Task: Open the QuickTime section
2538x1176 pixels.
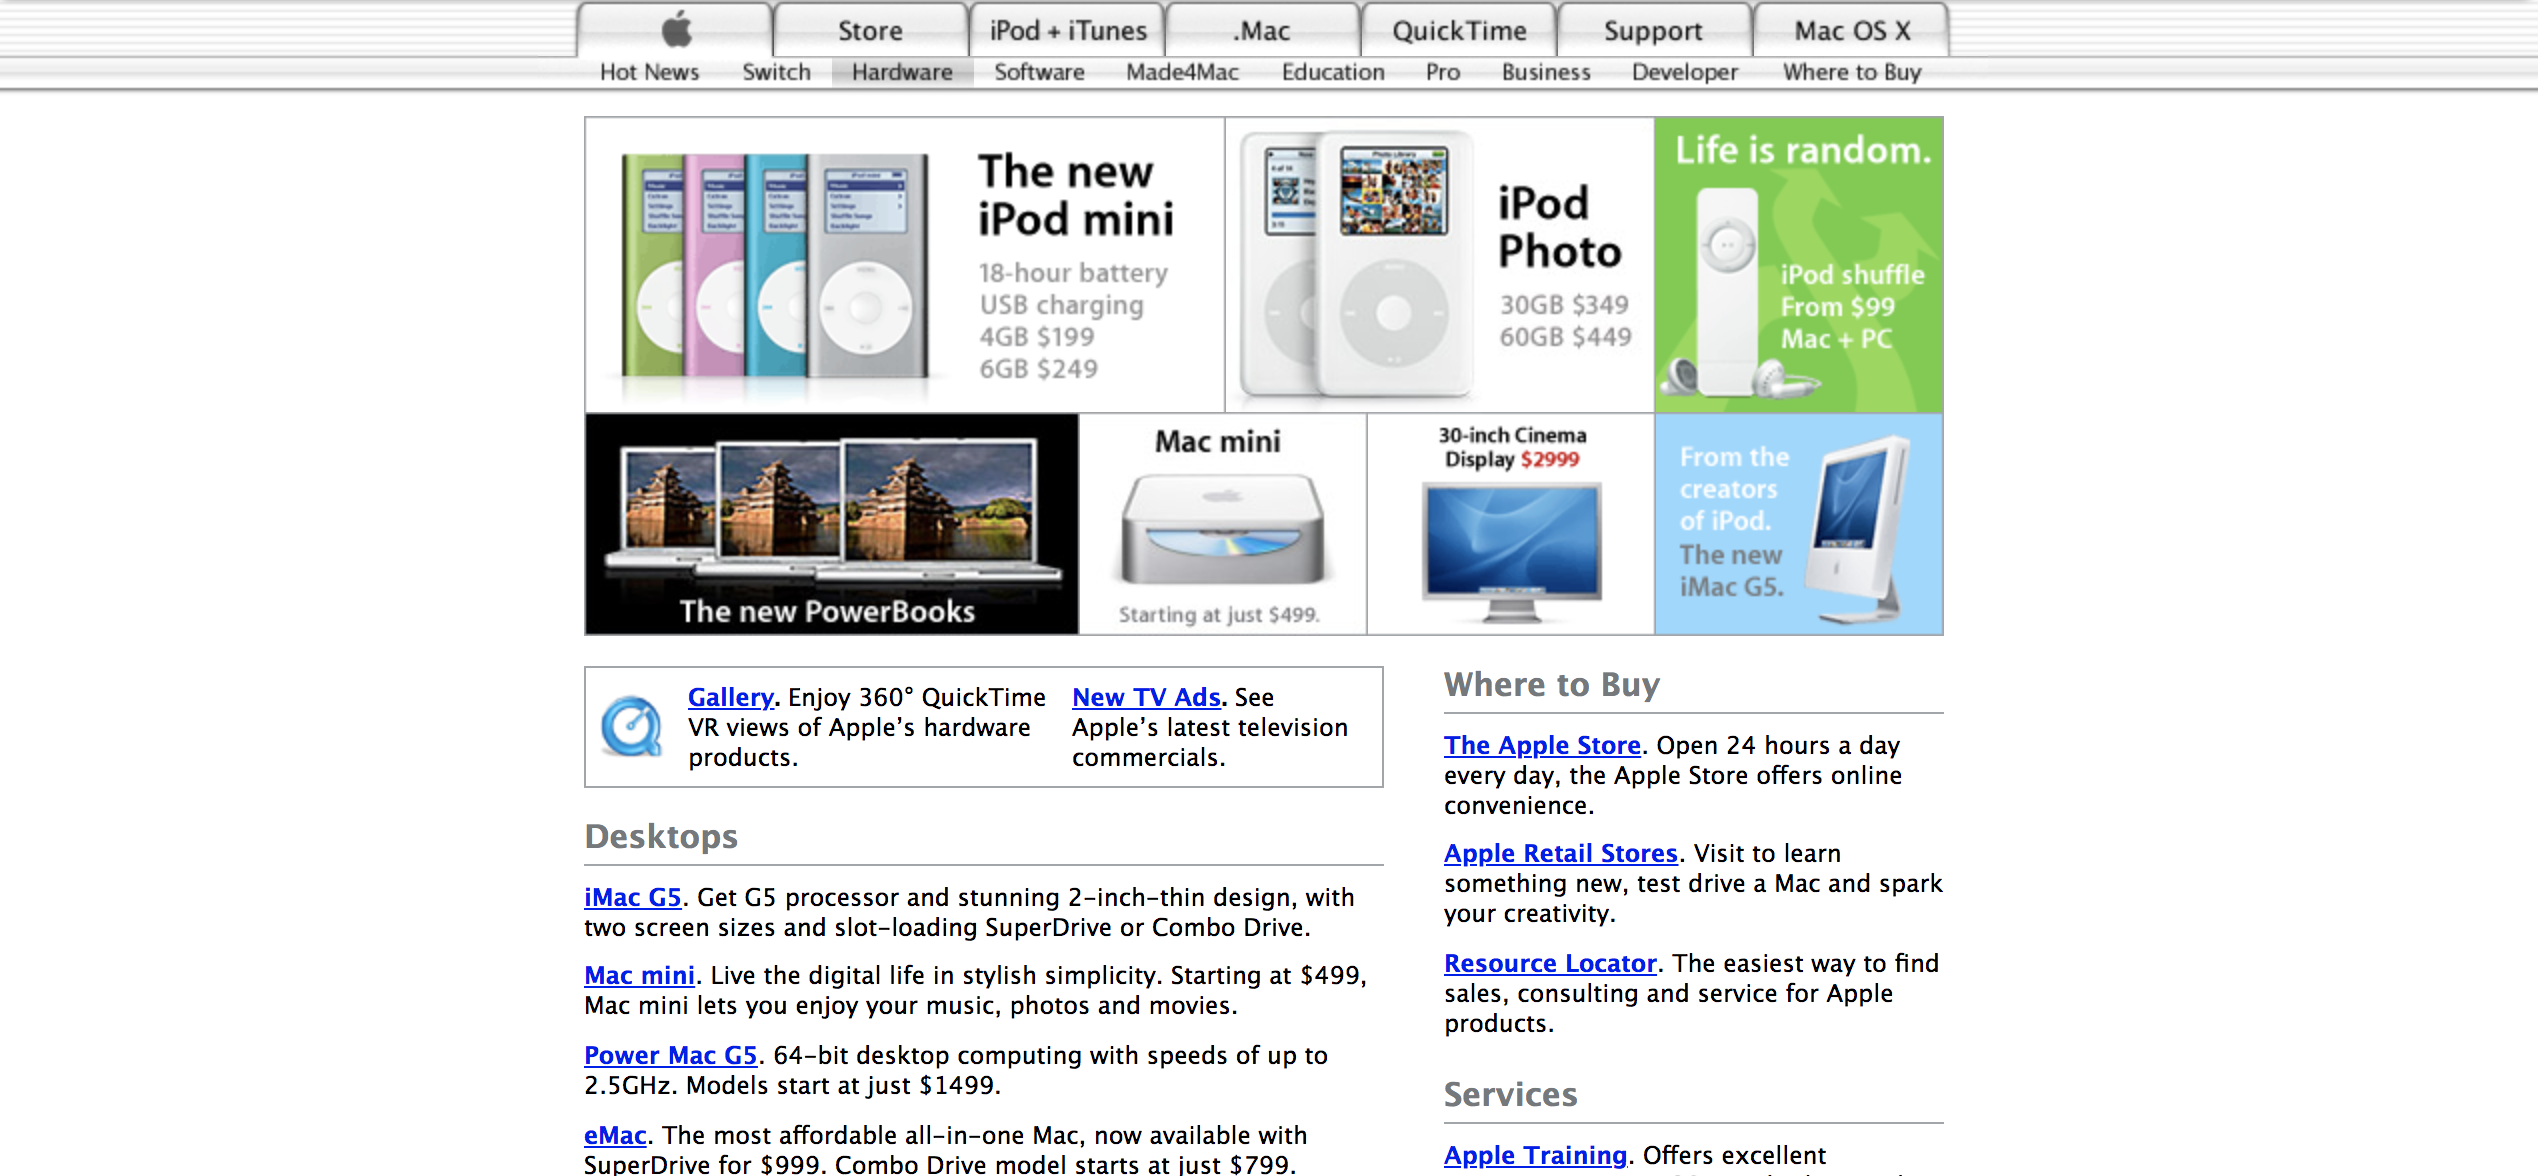Action: coord(1458,30)
